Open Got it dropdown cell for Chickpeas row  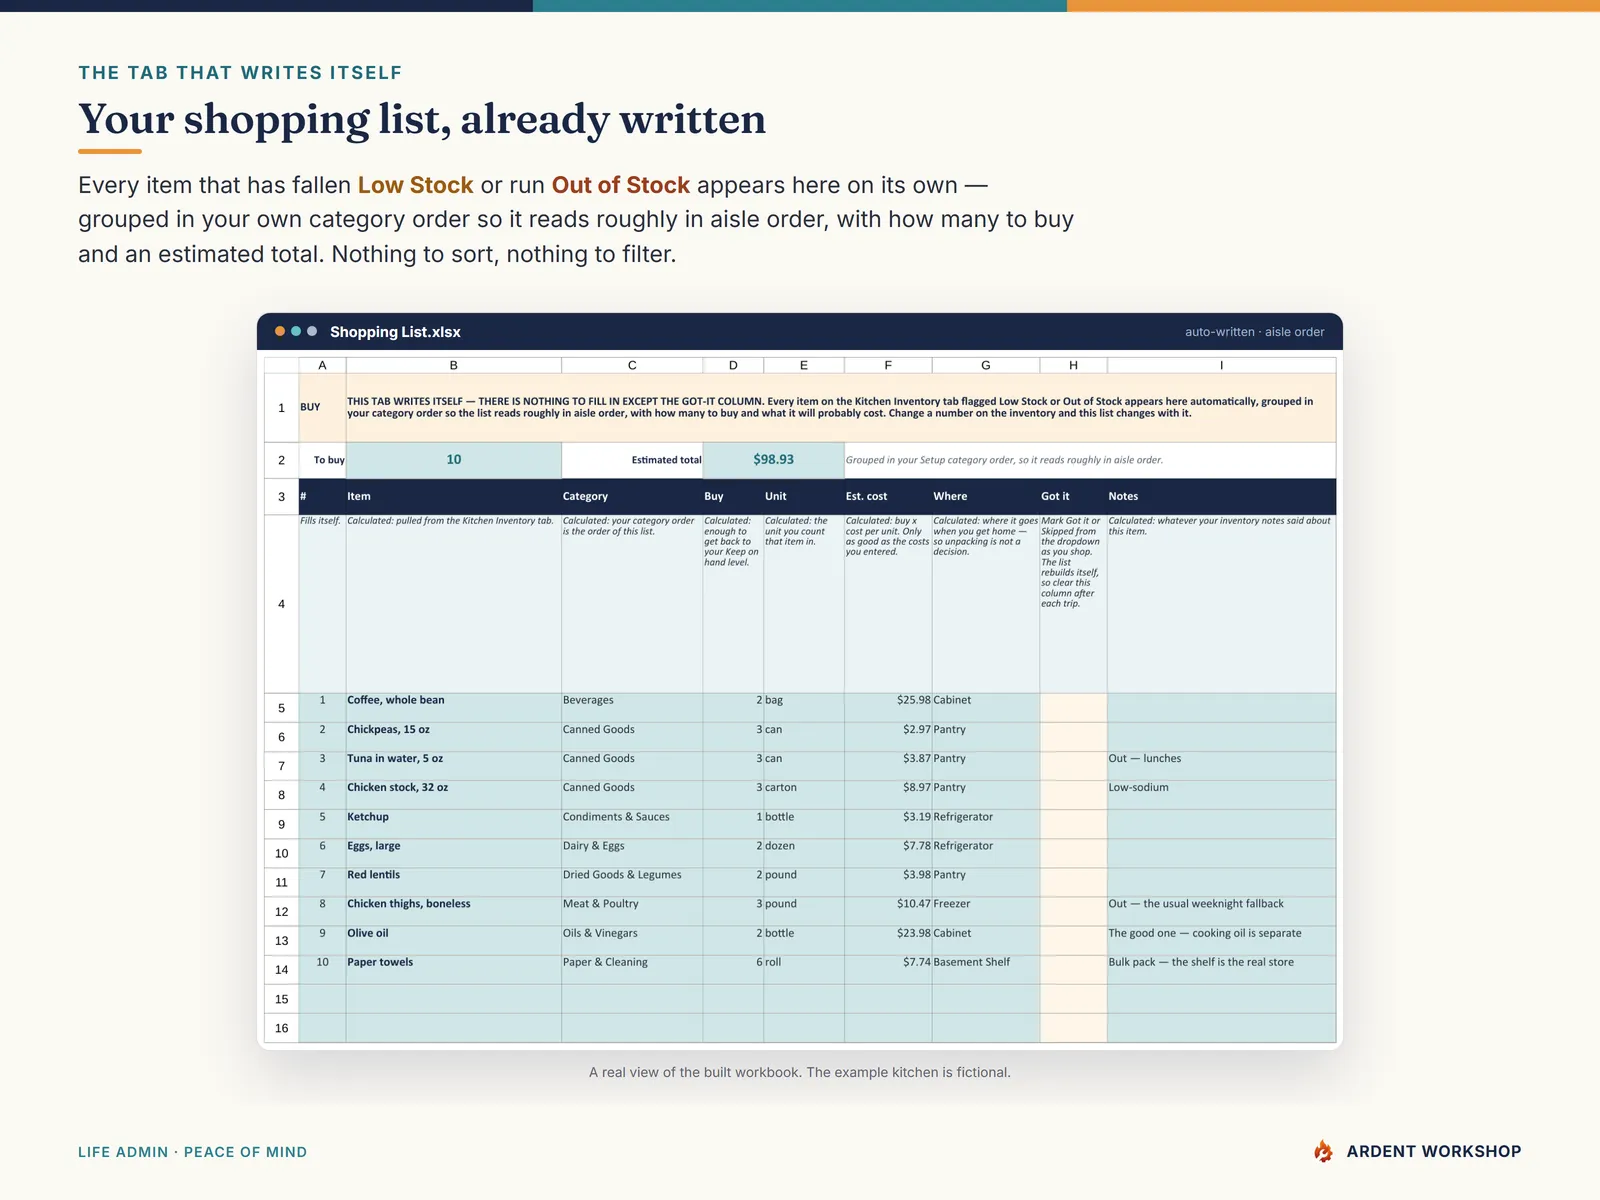1073,737
